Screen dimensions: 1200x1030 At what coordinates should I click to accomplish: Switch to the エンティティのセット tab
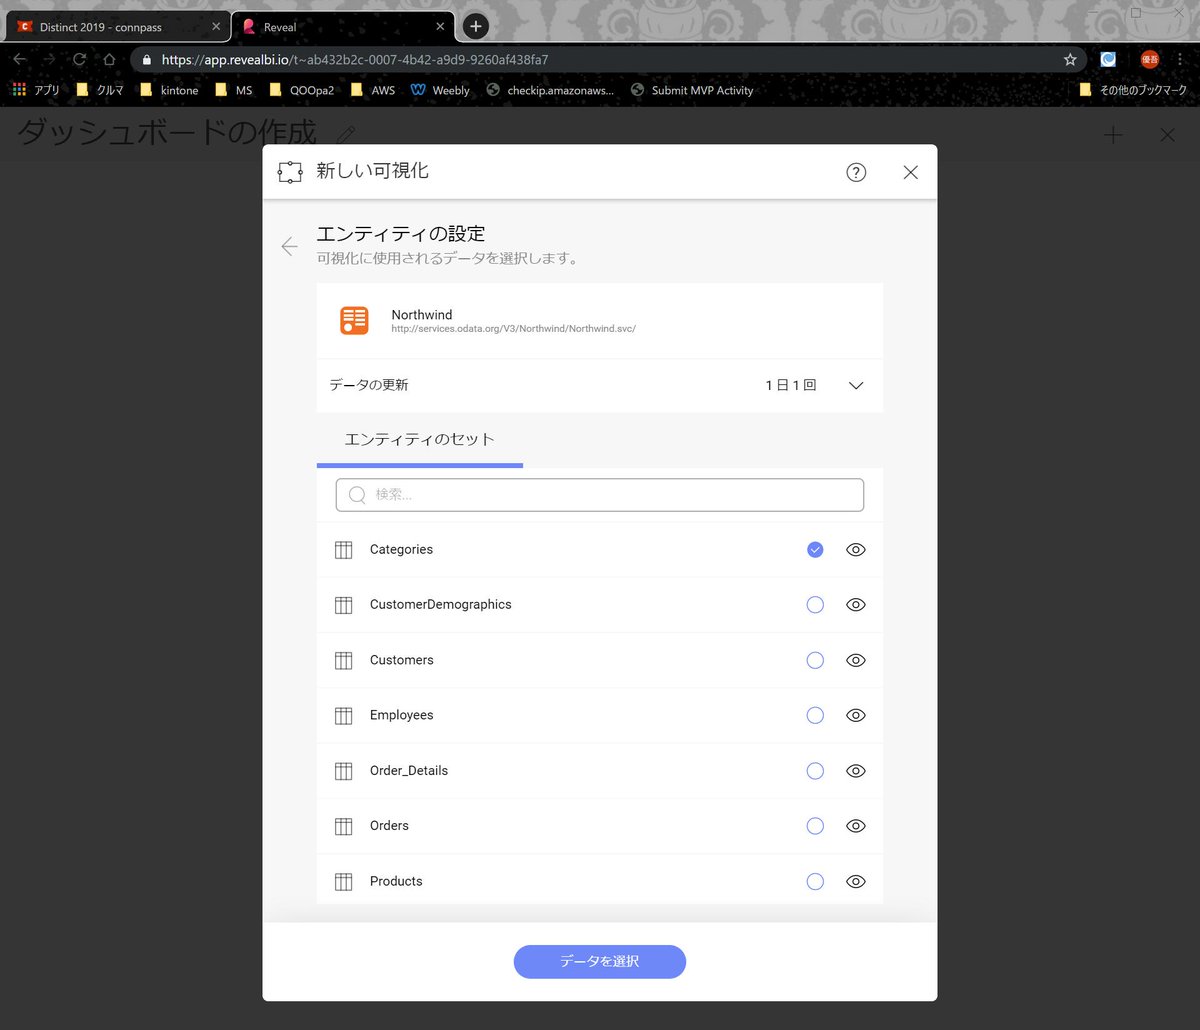(419, 438)
